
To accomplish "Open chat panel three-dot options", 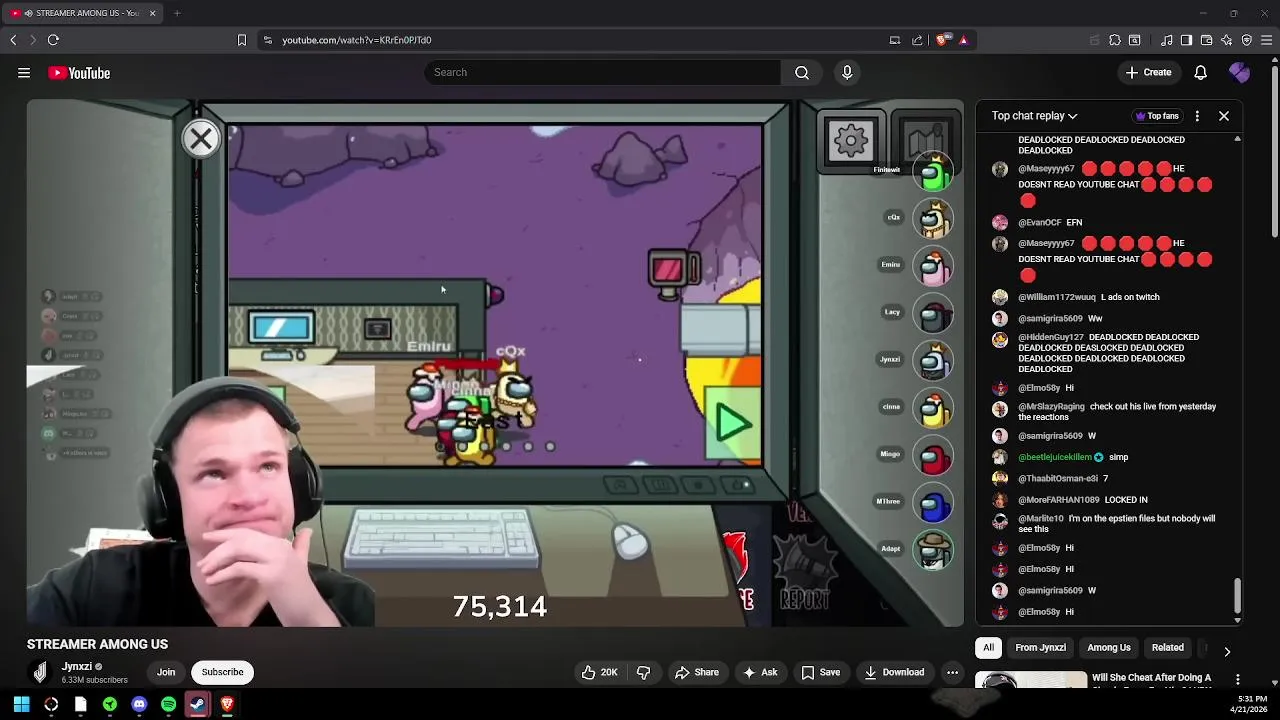I will click(1197, 116).
